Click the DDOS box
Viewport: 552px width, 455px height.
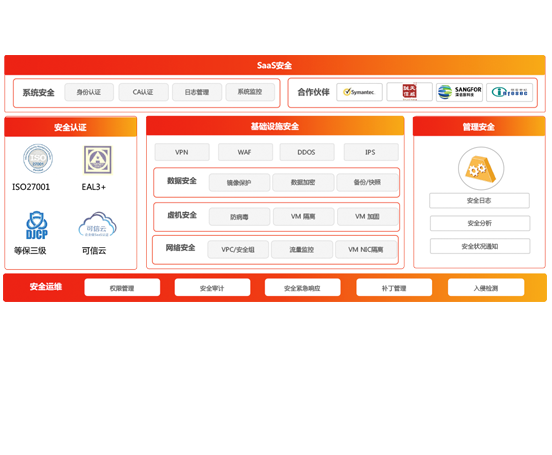(307, 152)
